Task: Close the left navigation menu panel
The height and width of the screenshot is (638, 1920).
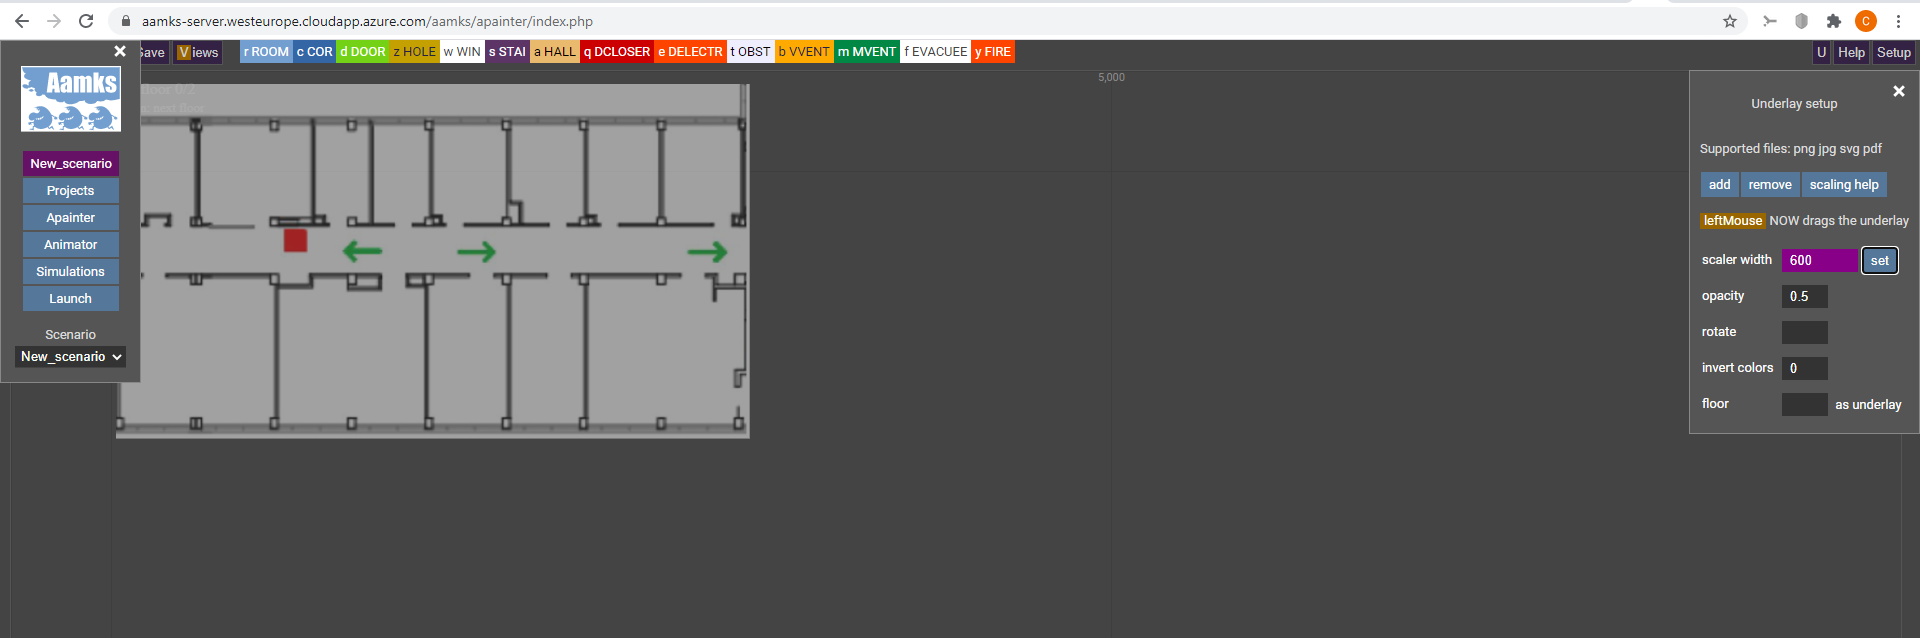Action: click(120, 51)
